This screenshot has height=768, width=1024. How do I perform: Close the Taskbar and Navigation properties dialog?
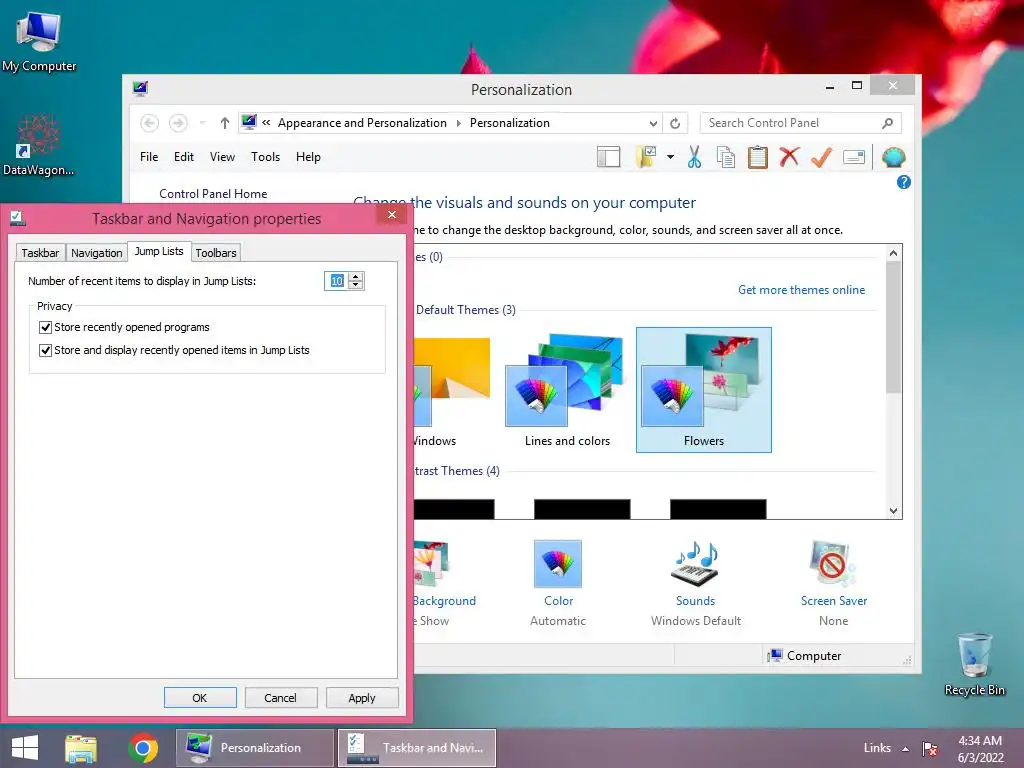point(392,214)
